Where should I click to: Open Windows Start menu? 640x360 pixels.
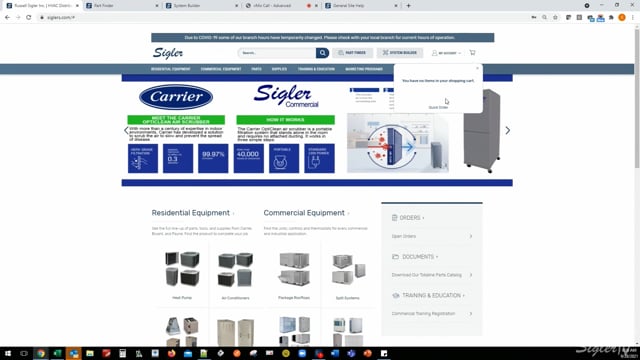[8, 353]
